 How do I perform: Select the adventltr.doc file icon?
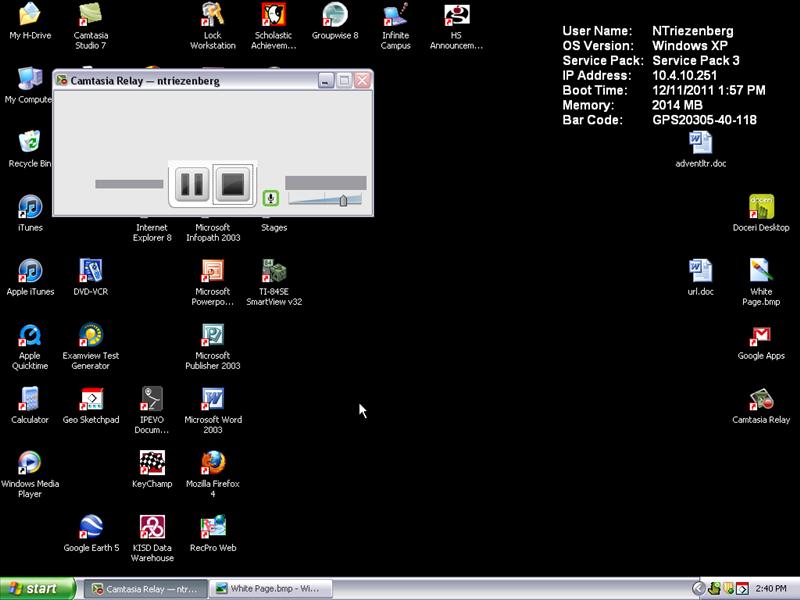pyautogui.click(x=701, y=142)
